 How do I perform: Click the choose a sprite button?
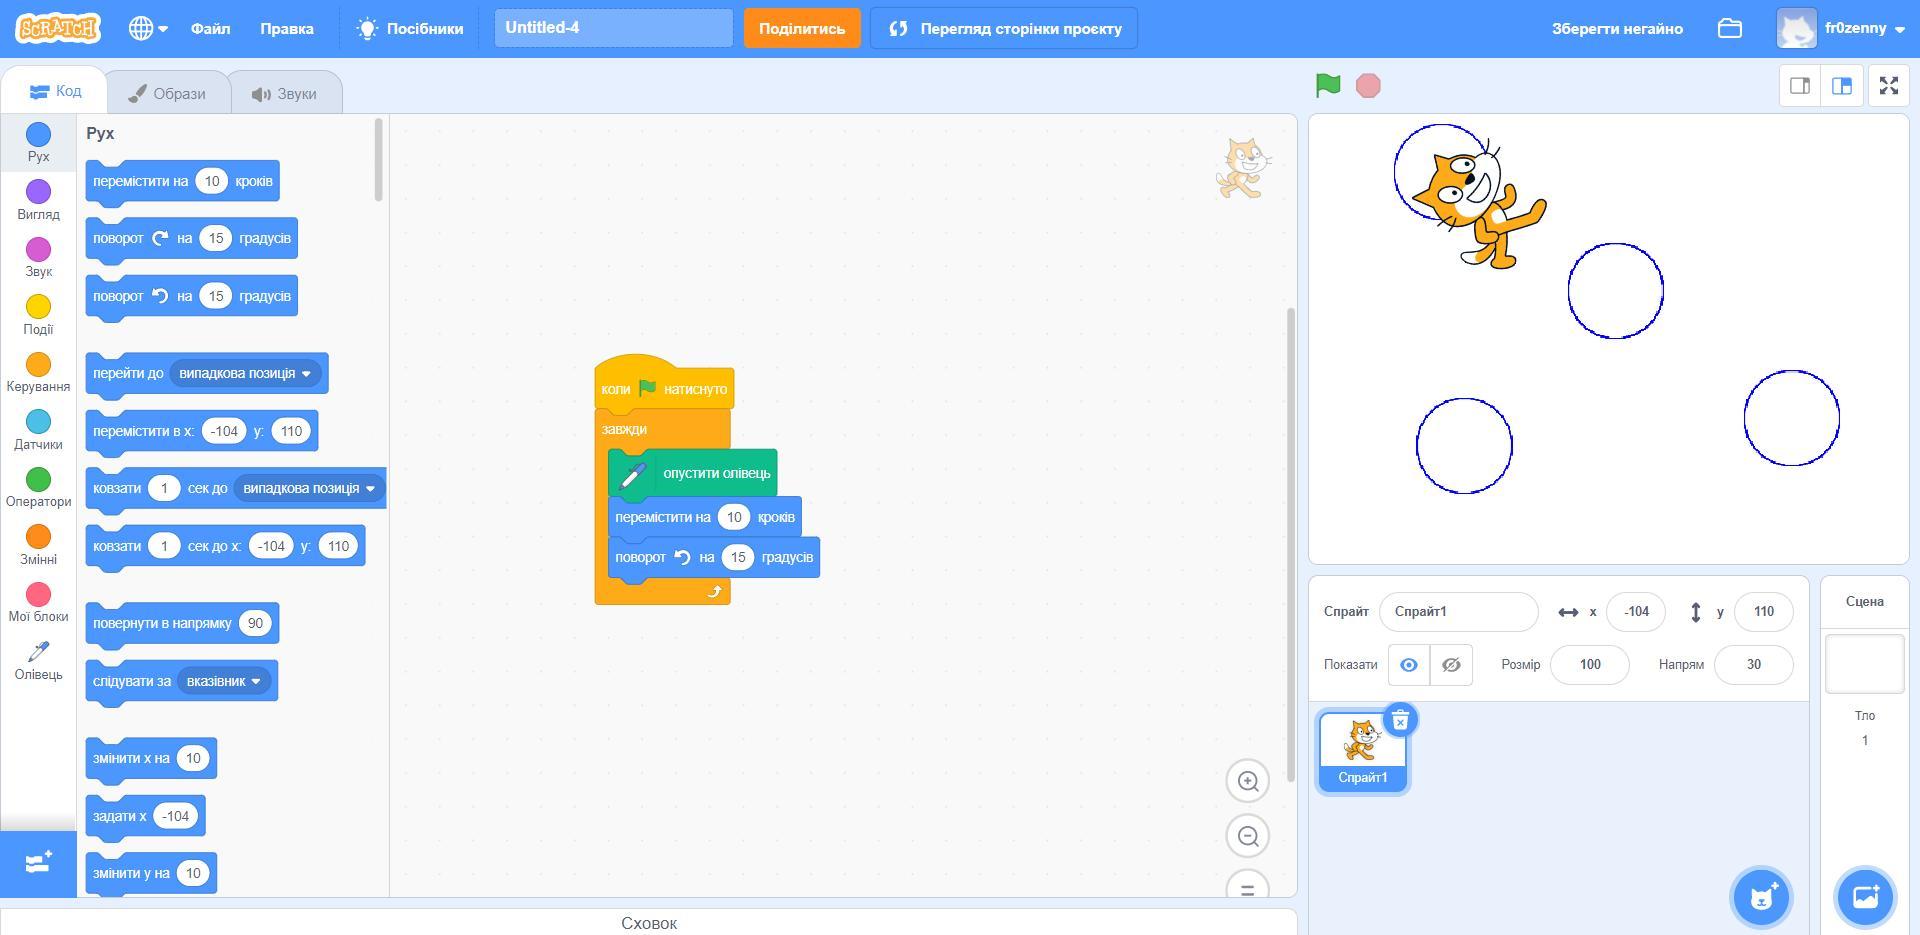pos(1761,897)
